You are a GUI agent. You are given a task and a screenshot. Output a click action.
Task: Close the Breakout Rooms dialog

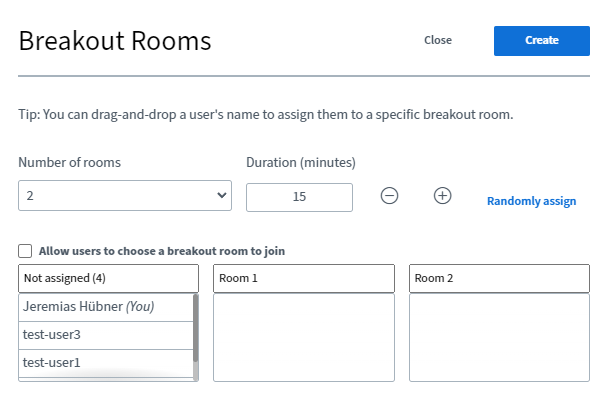tap(438, 40)
